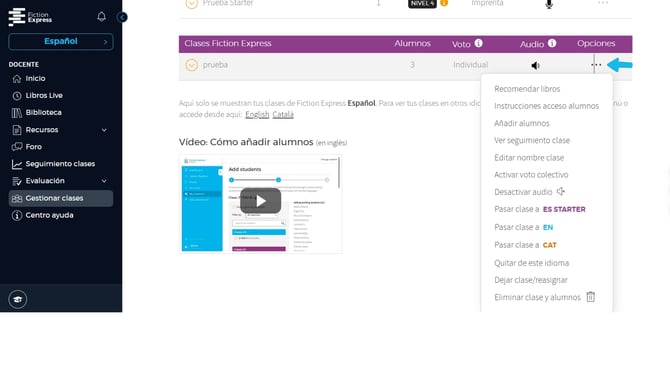This screenshot has height=376, width=670.
Task: Click the chat bubbles icon beside Foro
Action: coord(17,147)
